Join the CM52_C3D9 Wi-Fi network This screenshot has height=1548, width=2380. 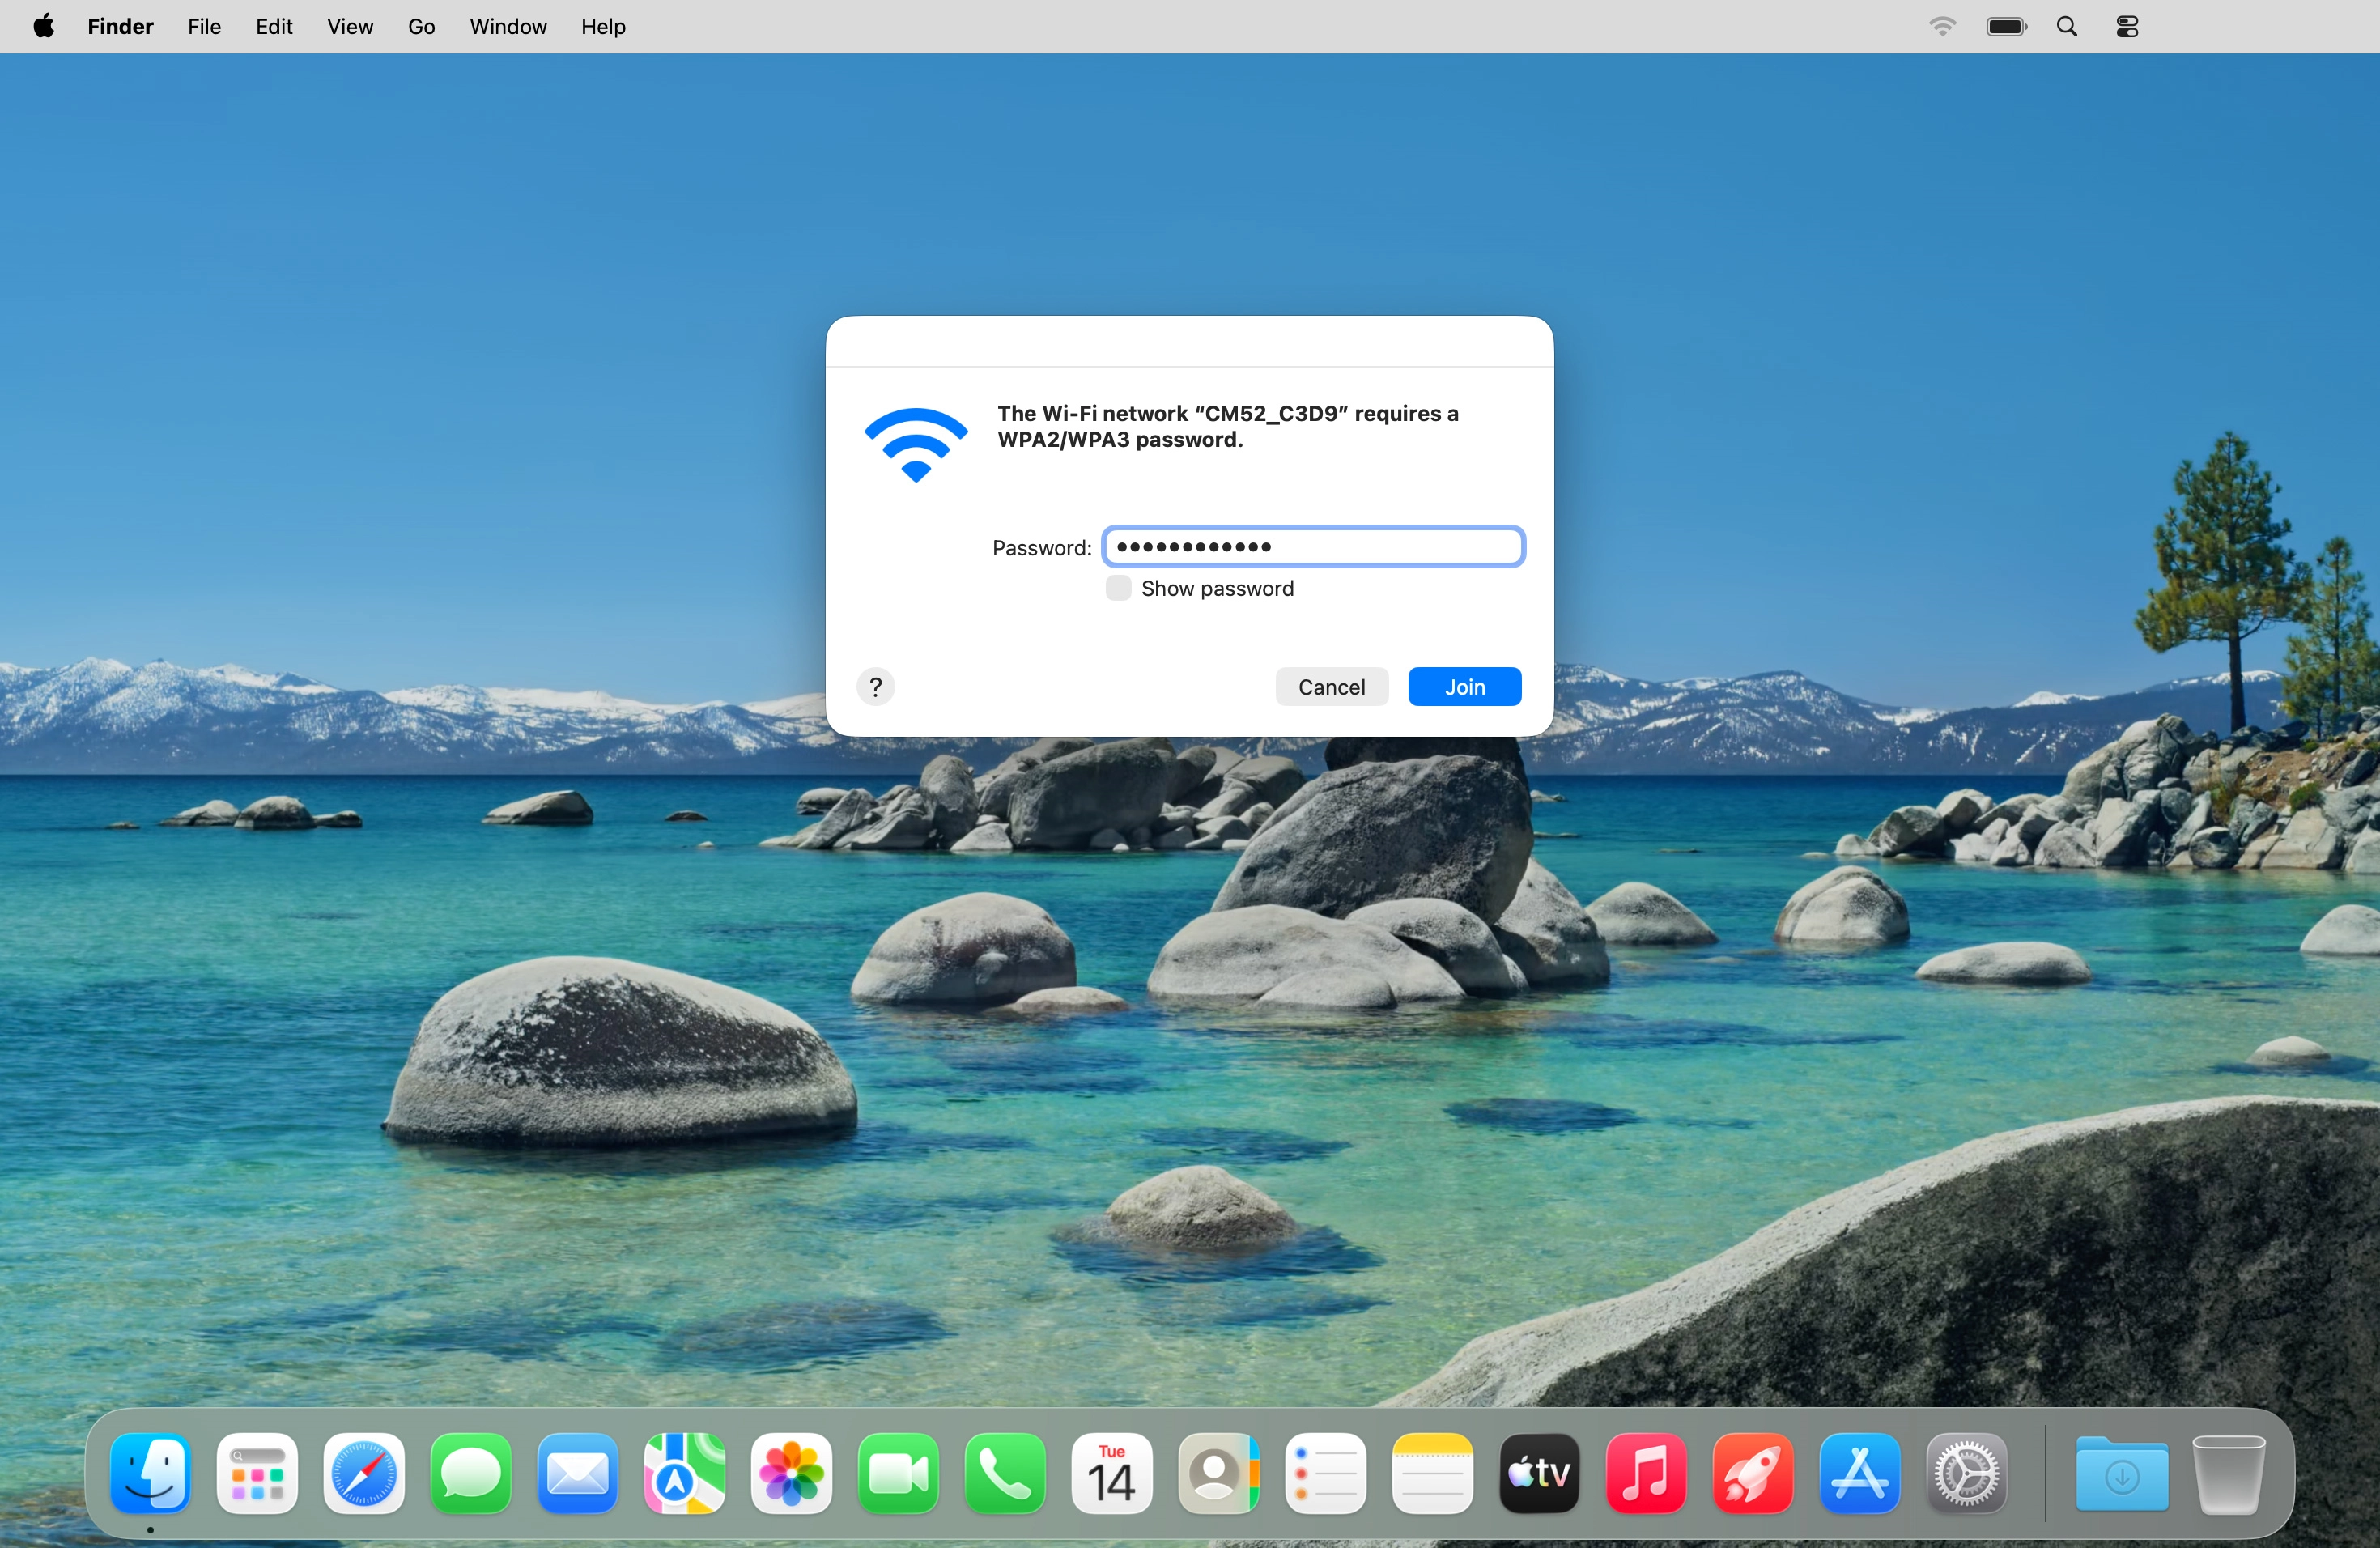click(1463, 686)
